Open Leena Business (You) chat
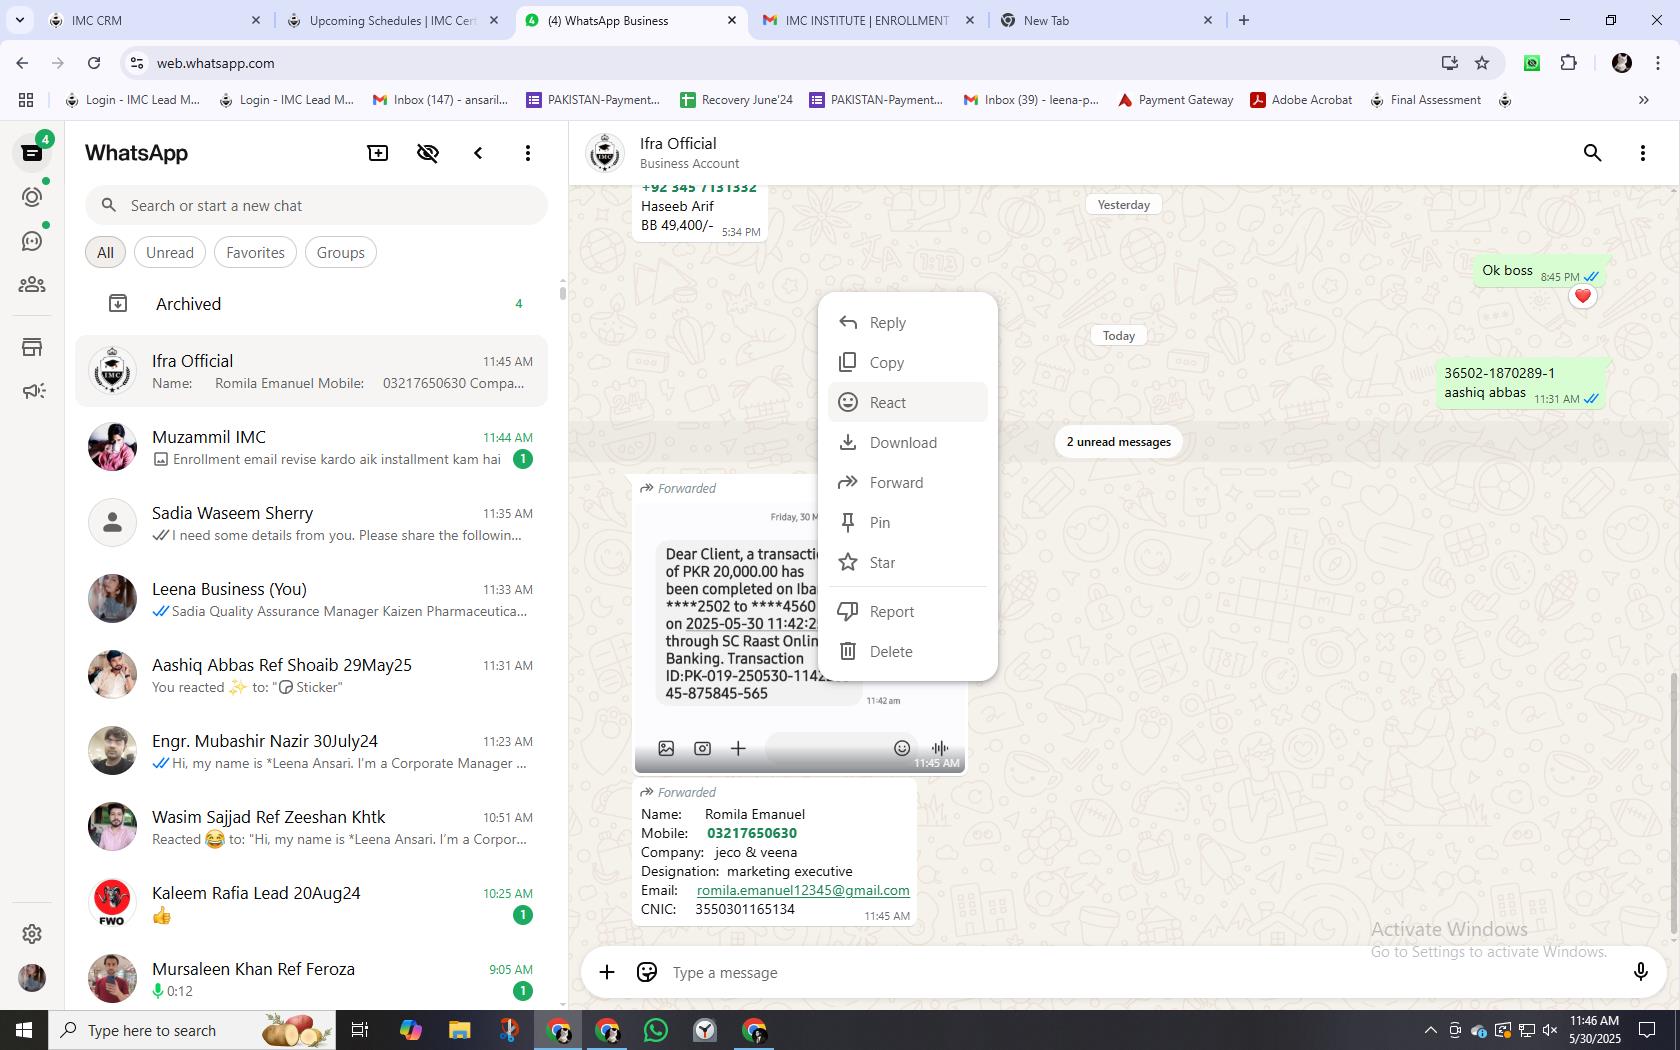The width and height of the screenshot is (1680, 1050). point(312,599)
